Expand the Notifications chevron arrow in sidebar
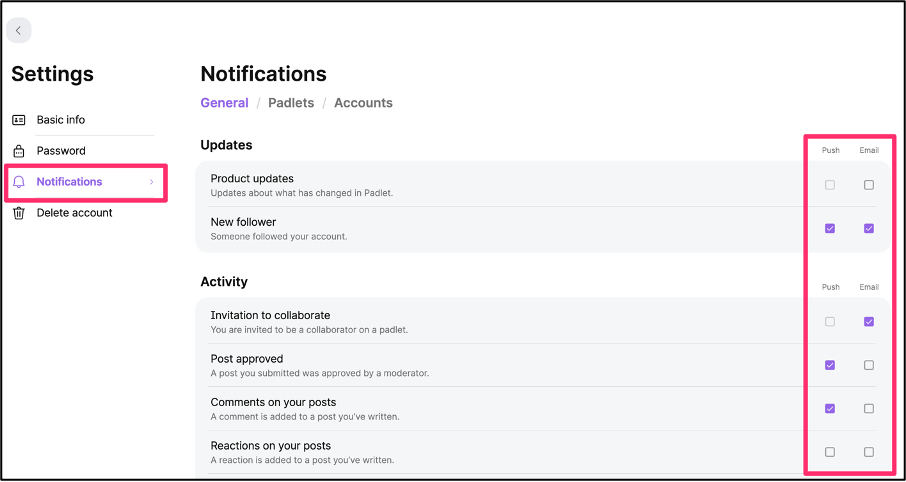906x482 pixels. (x=151, y=182)
